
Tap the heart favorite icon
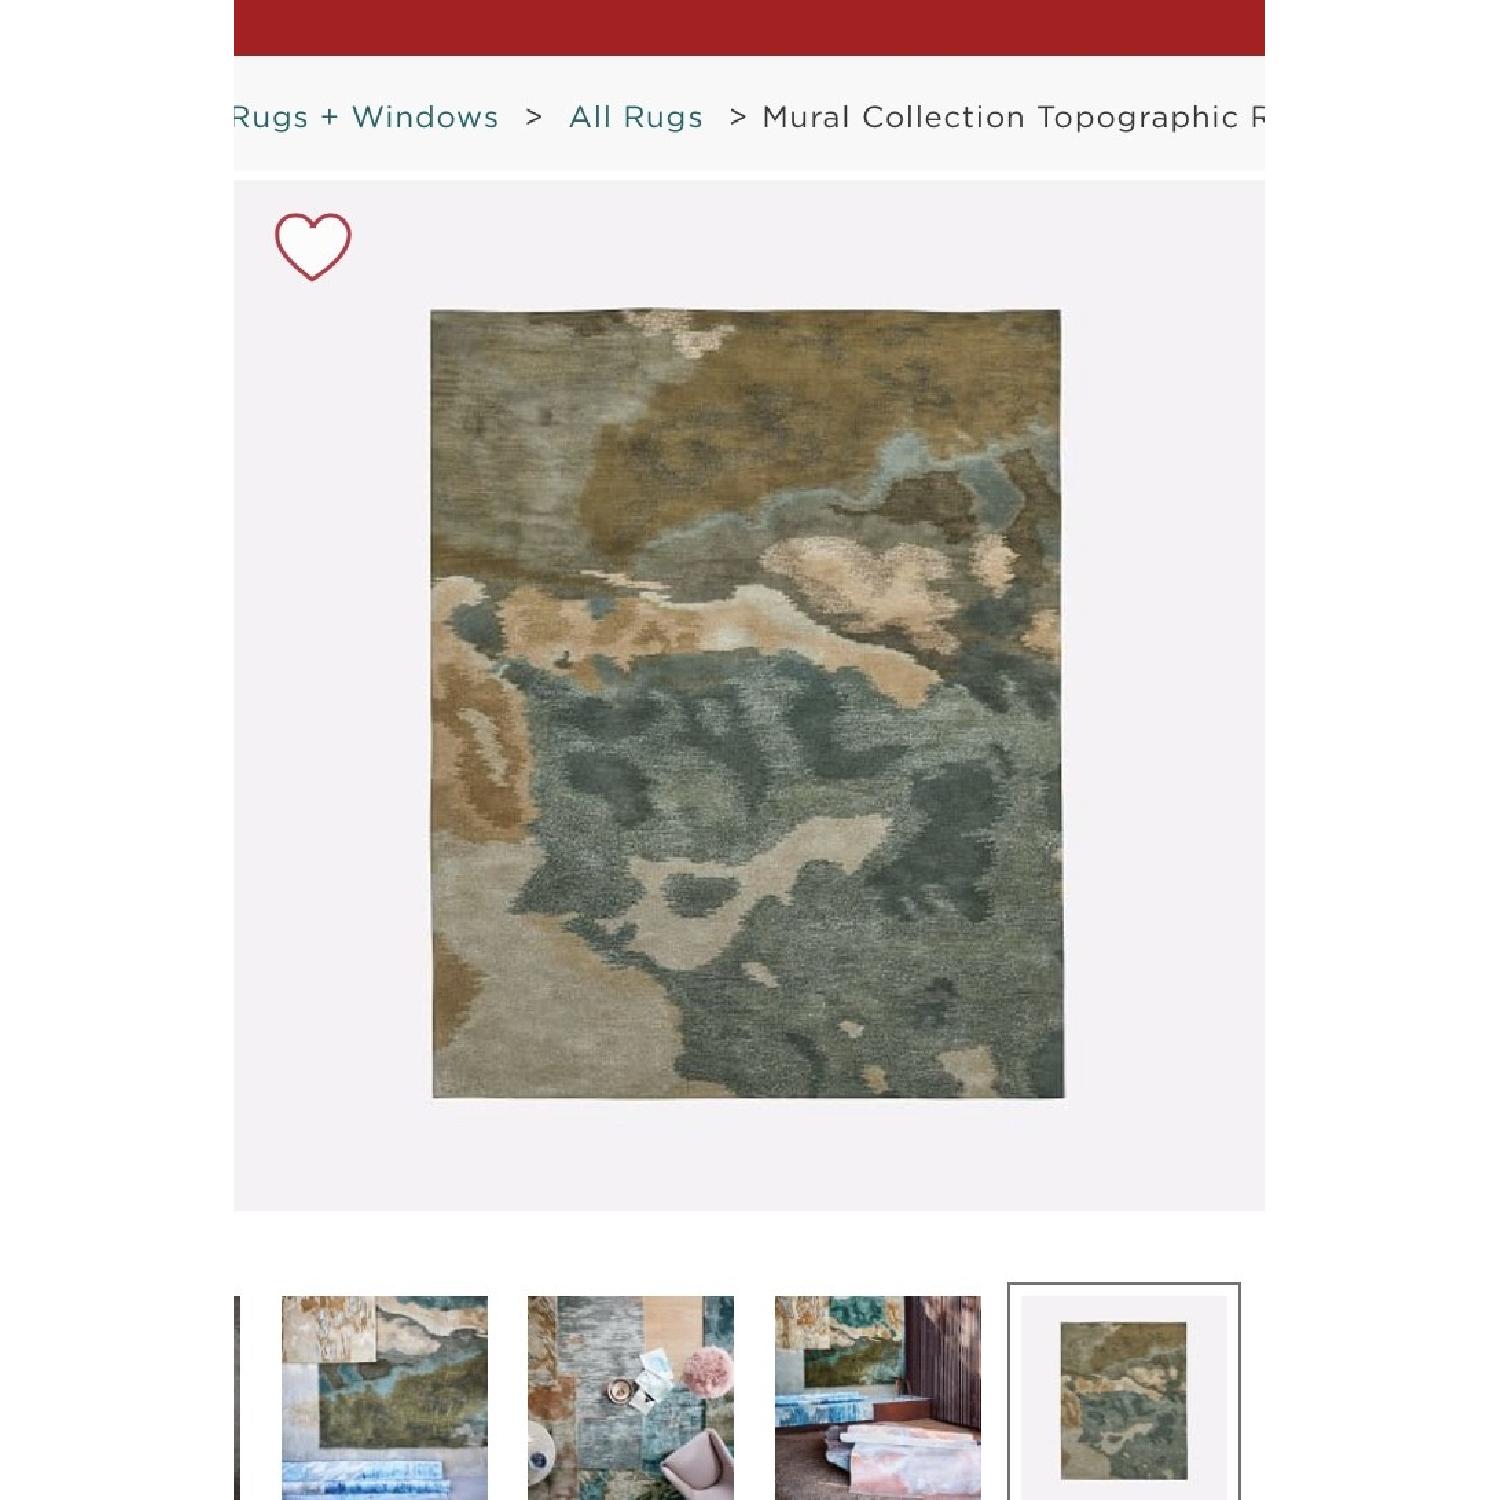(x=313, y=245)
